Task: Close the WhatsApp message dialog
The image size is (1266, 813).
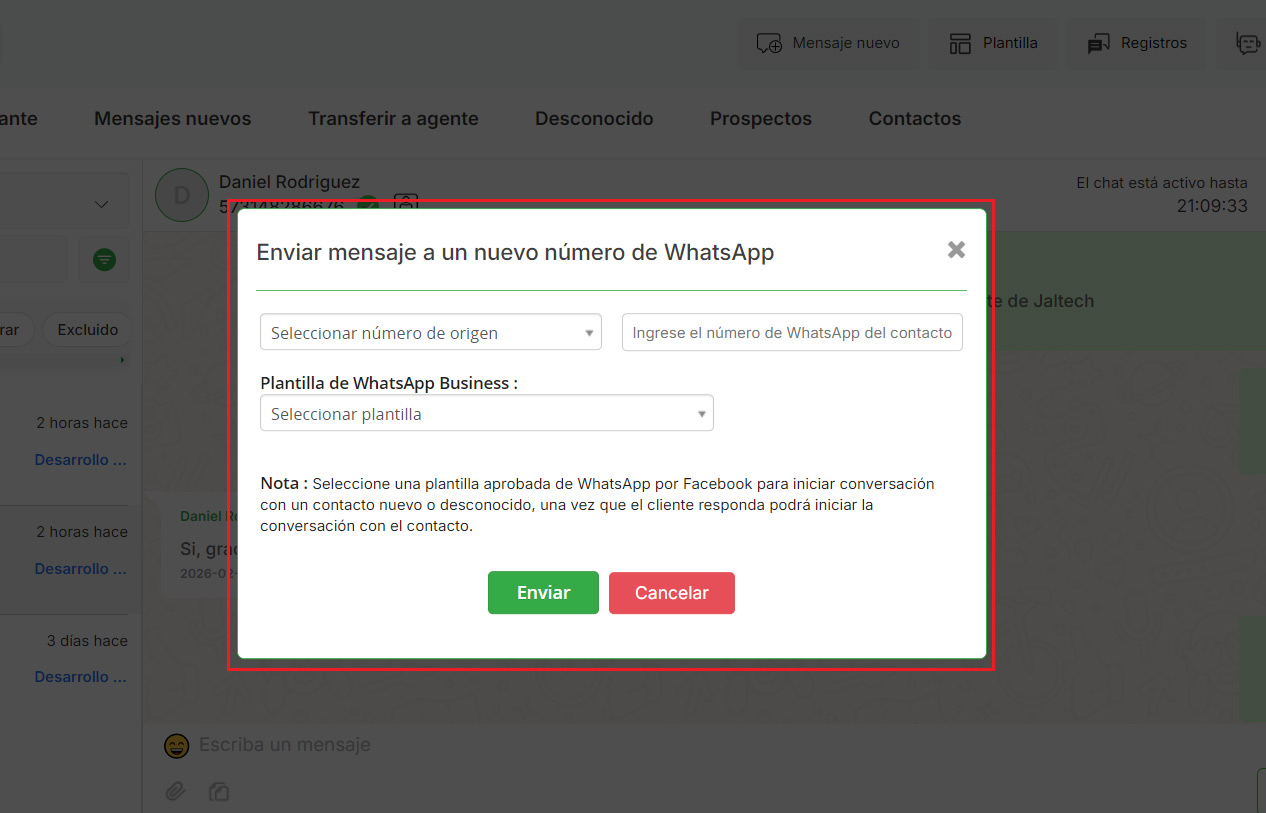Action: (956, 250)
